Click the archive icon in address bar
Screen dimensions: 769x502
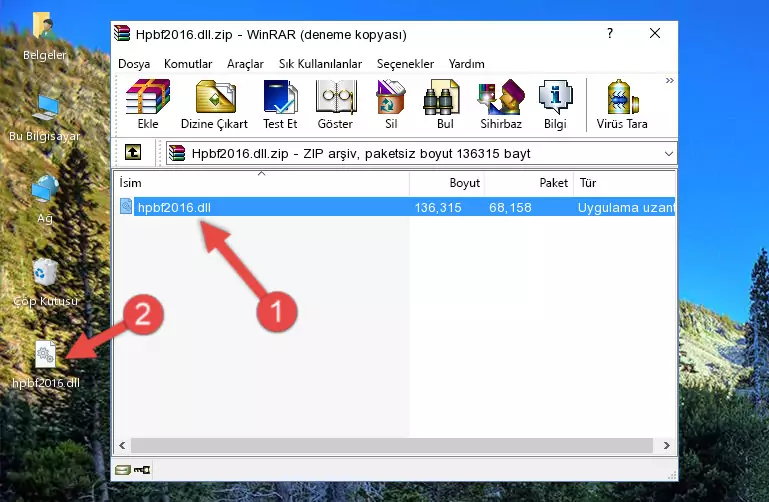(177, 153)
